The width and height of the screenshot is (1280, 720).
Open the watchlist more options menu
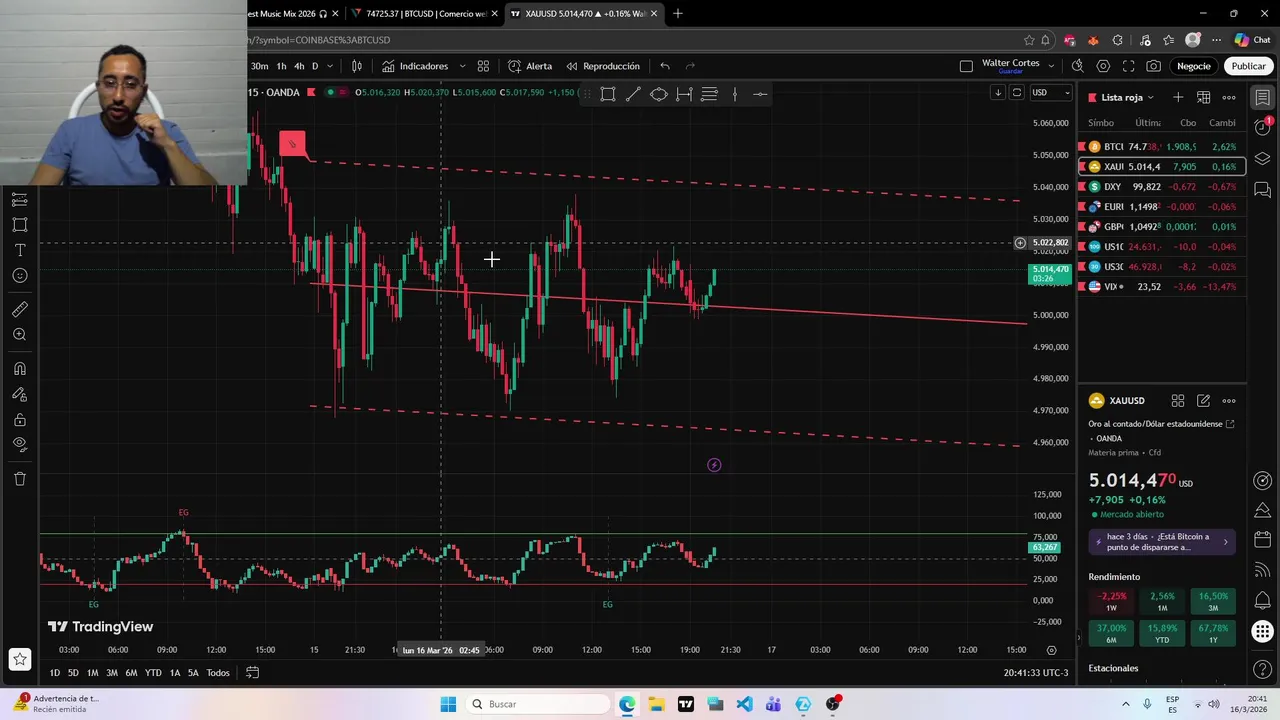tap(1229, 97)
